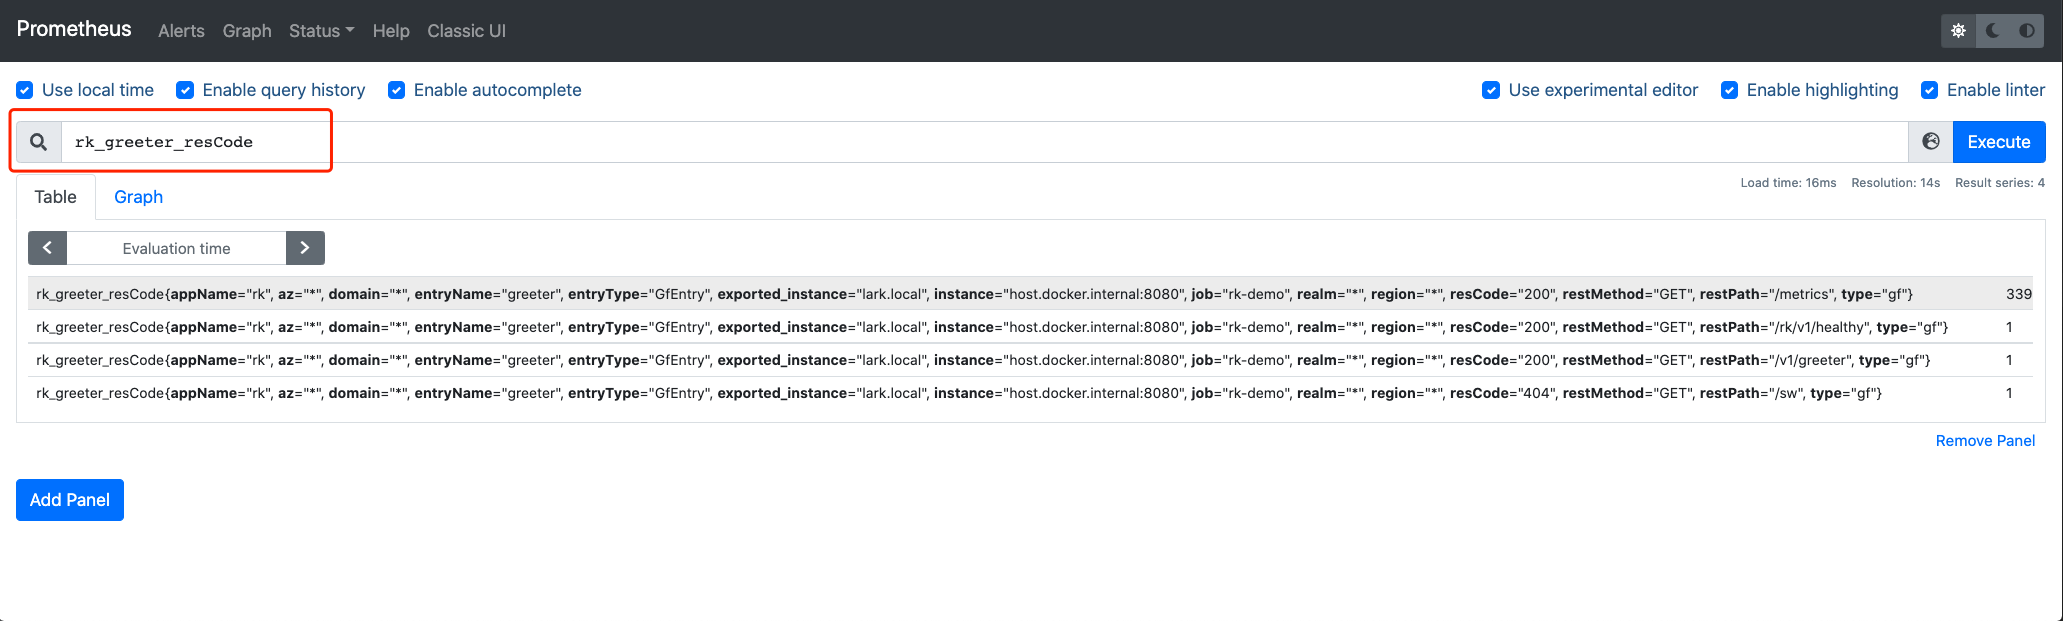Viewport: 2063px width, 621px height.
Task: Disable Enable query history checkbox
Action: [185, 90]
